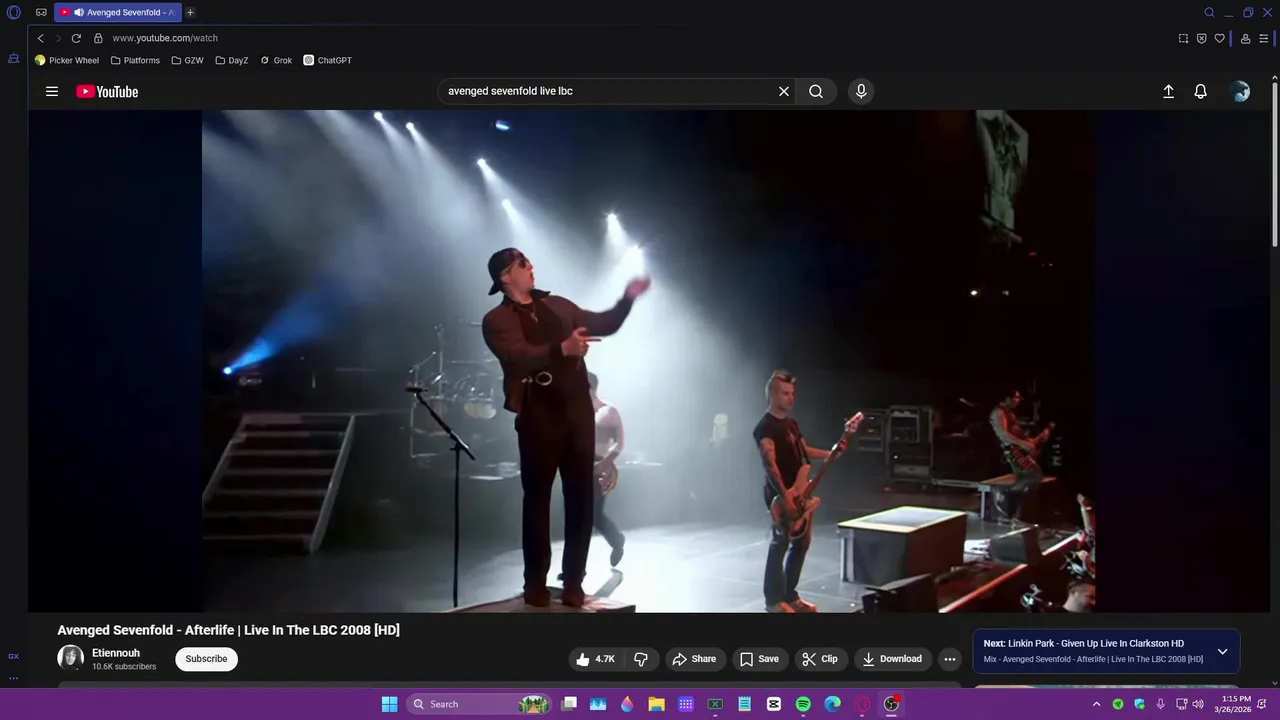Go forward to the next page
Viewport: 1280px width, 720px height.
(57, 38)
